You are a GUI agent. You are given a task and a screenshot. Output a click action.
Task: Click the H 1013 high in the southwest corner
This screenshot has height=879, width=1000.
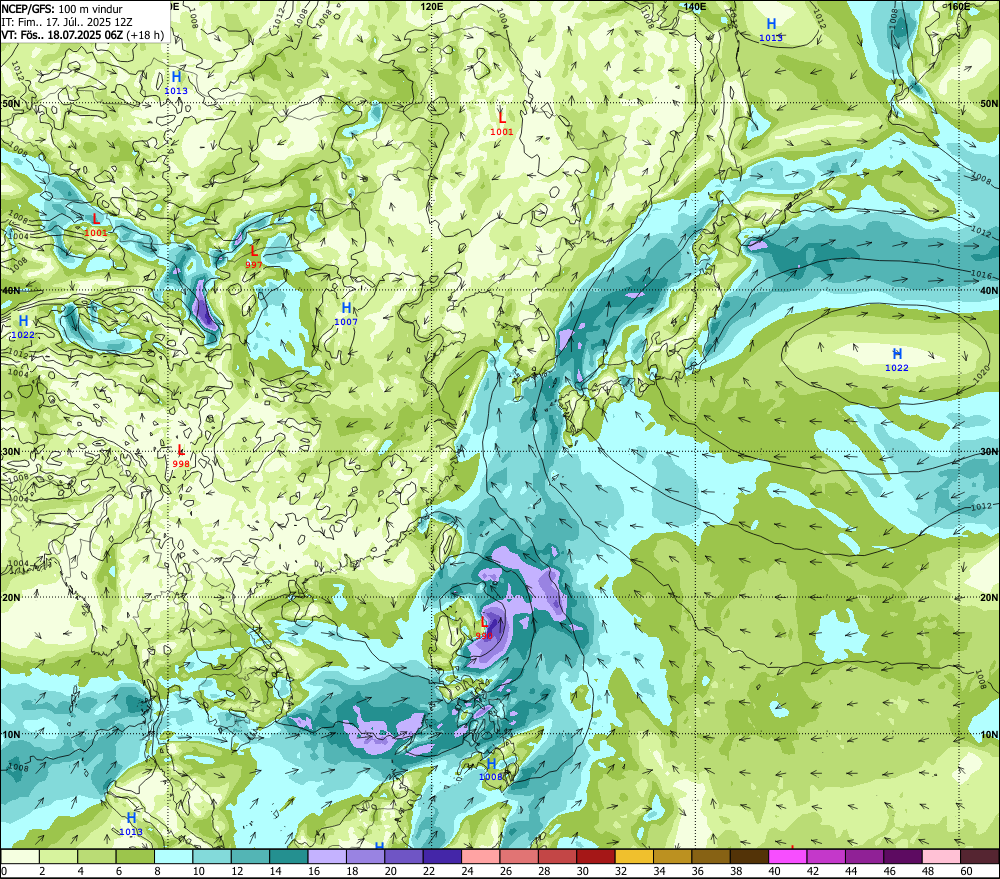tap(131, 824)
